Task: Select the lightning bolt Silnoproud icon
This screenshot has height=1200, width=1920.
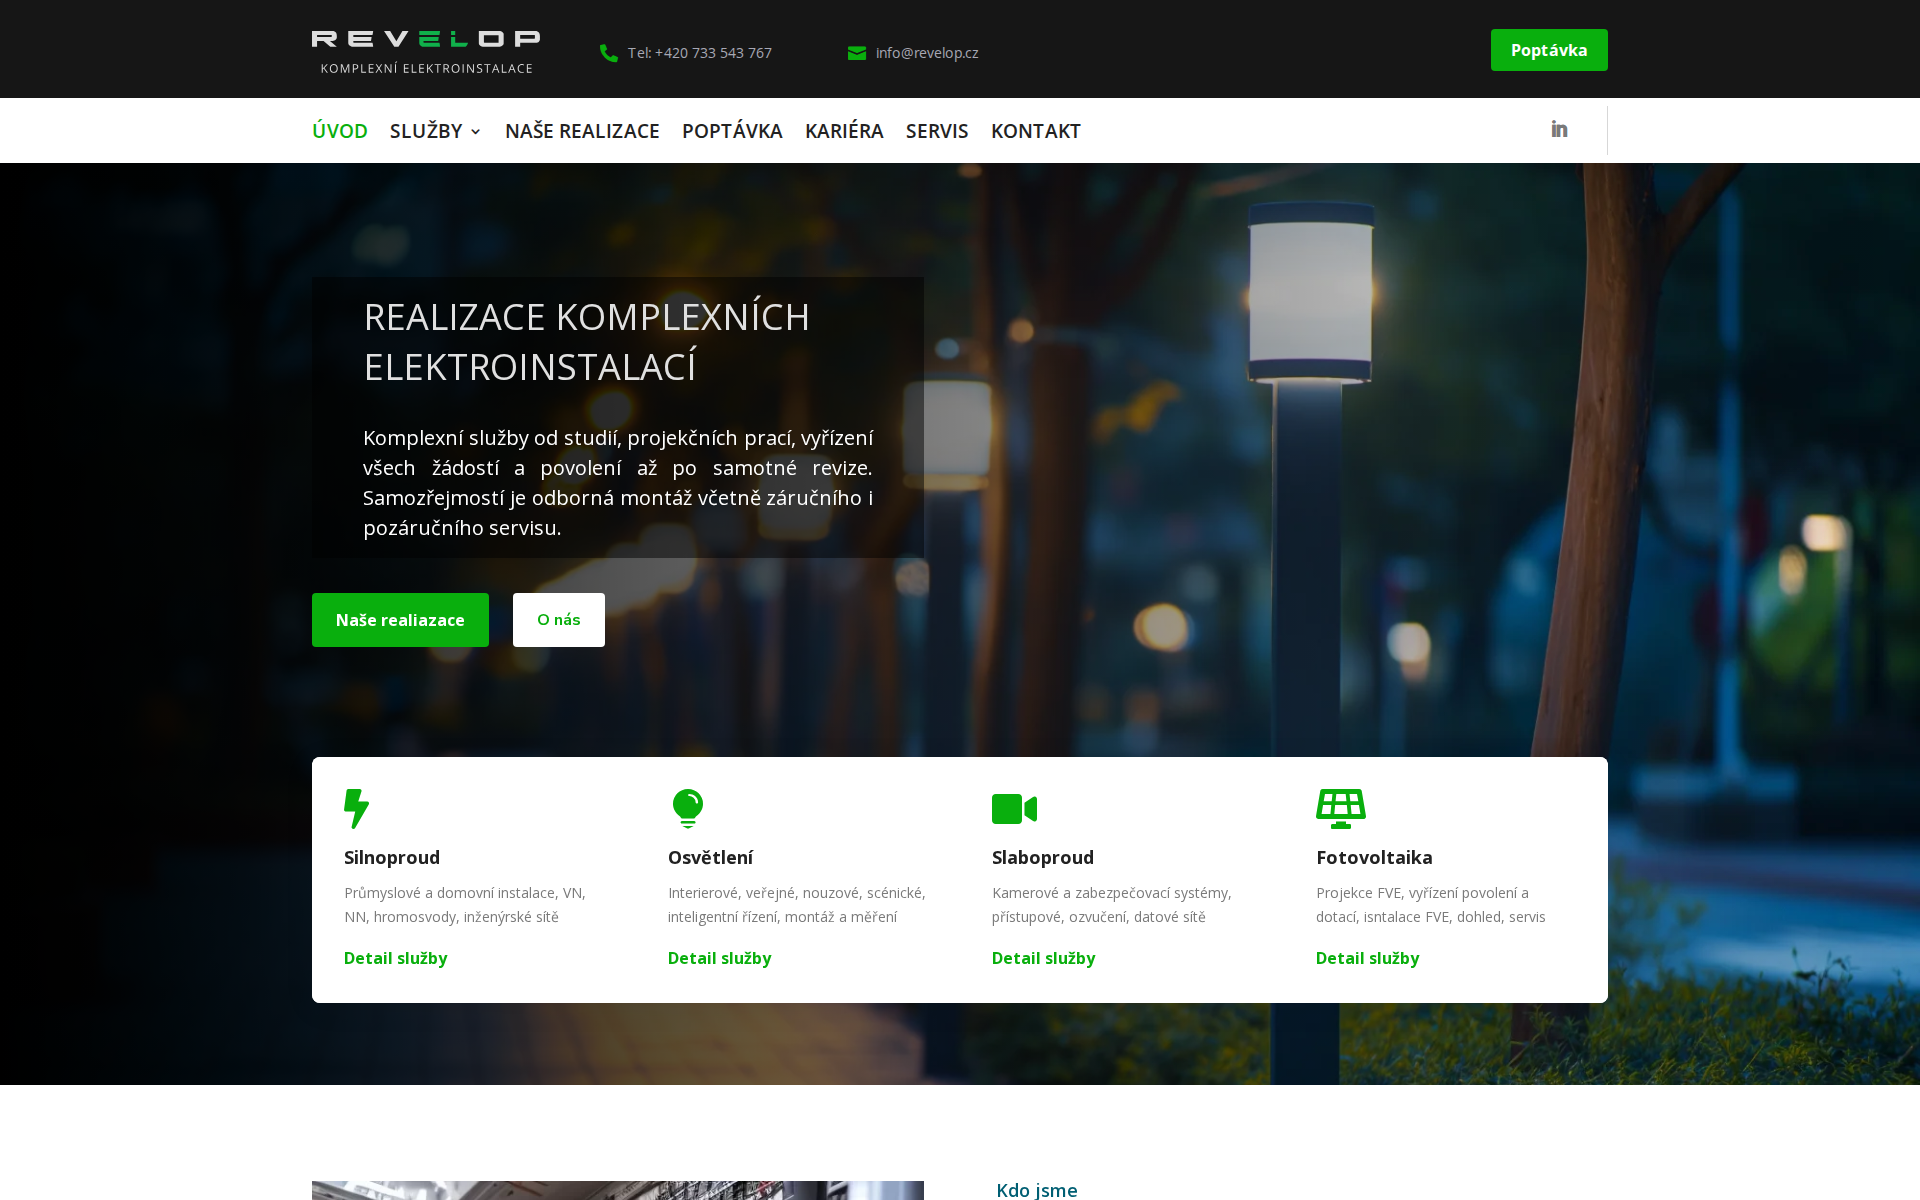Action: [x=357, y=808]
